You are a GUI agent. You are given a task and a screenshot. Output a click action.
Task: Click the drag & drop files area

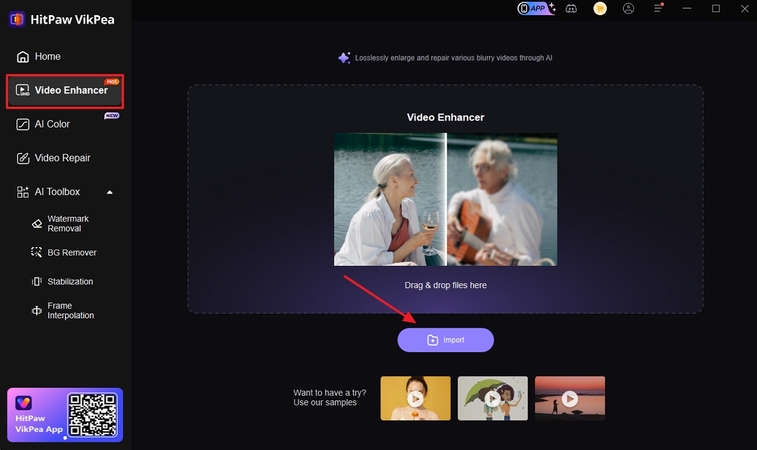tap(445, 199)
